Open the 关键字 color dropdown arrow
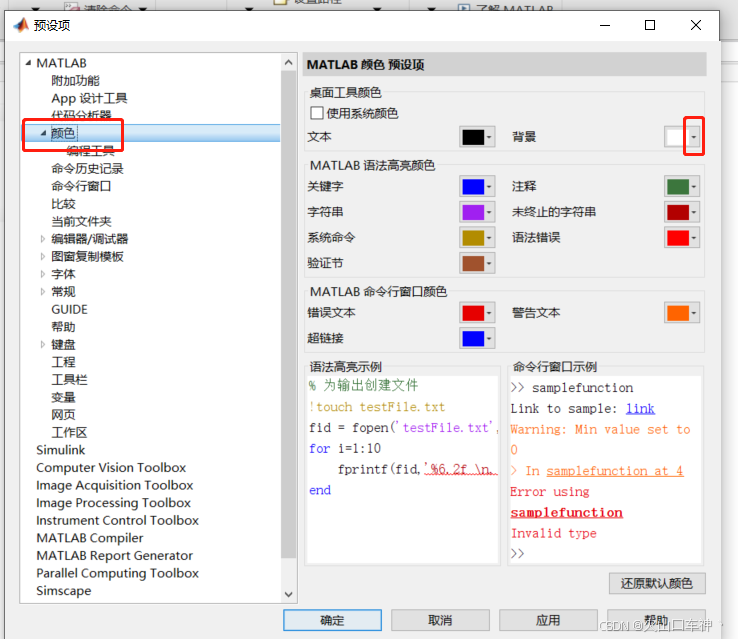Viewport: 738px width, 639px height. (x=489, y=186)
